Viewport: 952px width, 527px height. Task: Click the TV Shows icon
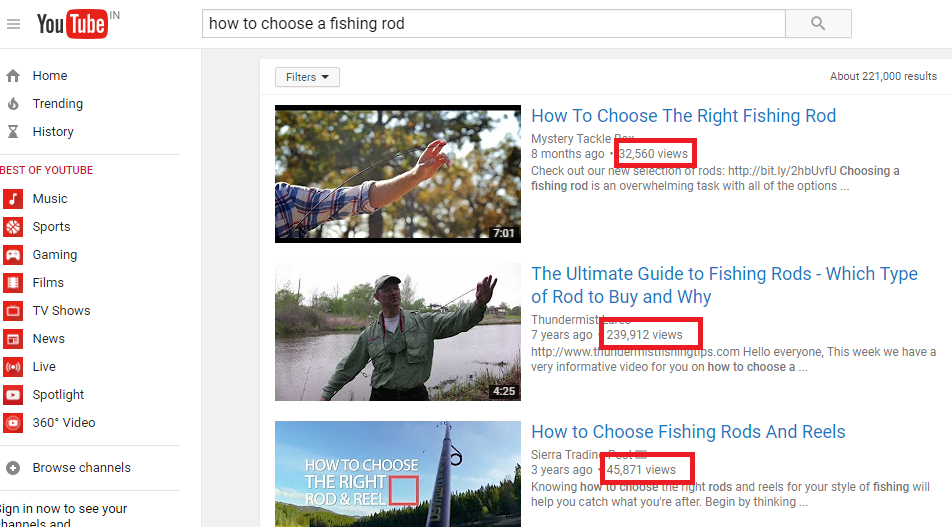click(x=13, y=310)
